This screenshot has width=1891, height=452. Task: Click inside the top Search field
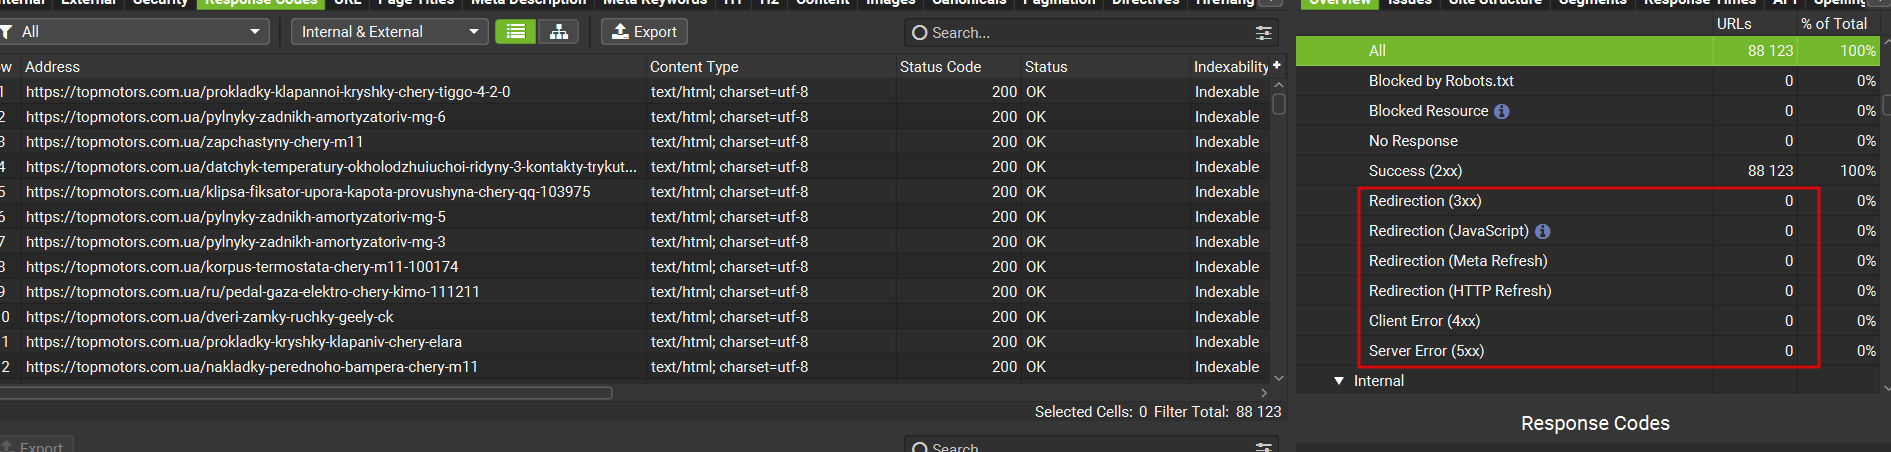(1080, 33)
